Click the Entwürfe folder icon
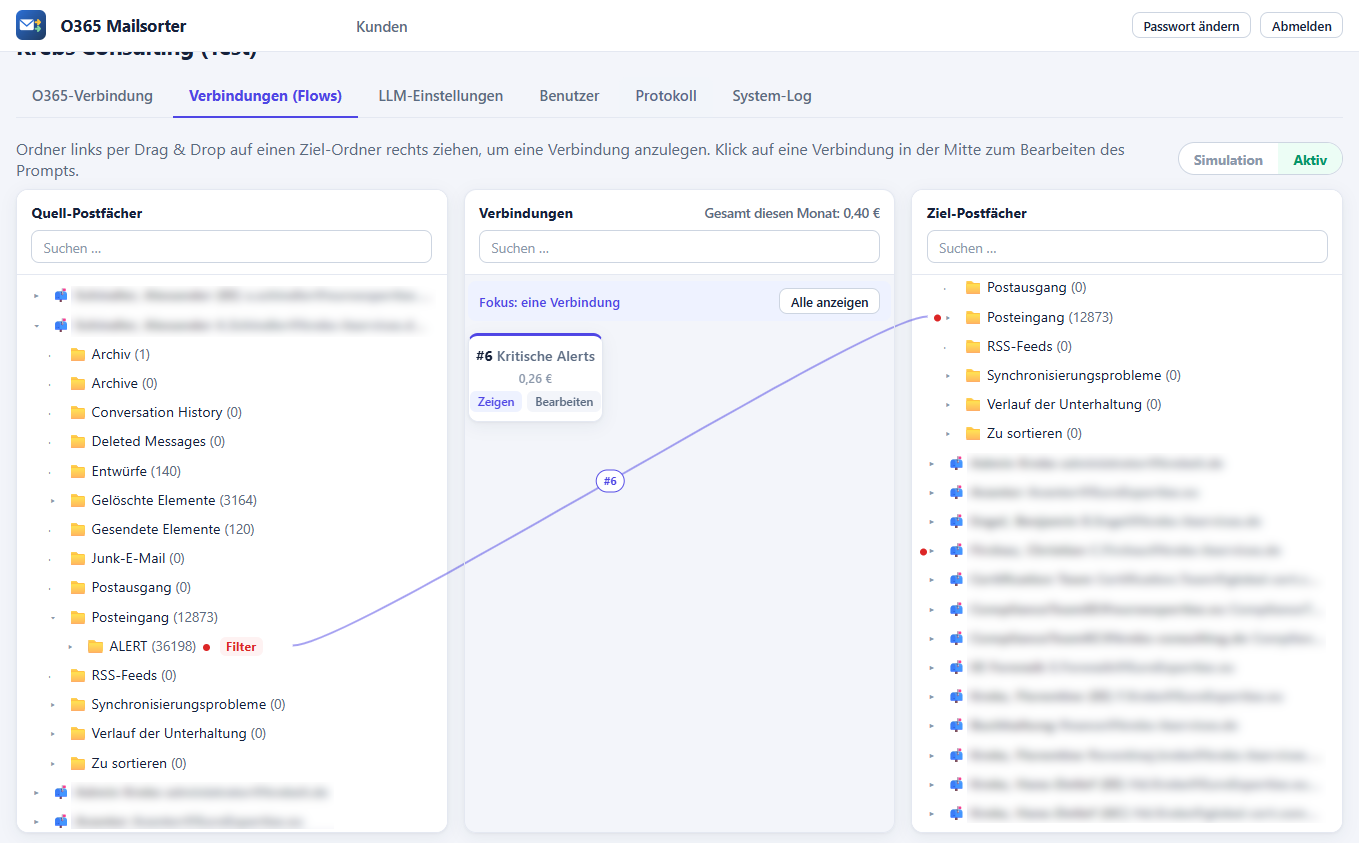This screenshot has width=1359, height=843. pyautogui.click(x=78, y=471)
